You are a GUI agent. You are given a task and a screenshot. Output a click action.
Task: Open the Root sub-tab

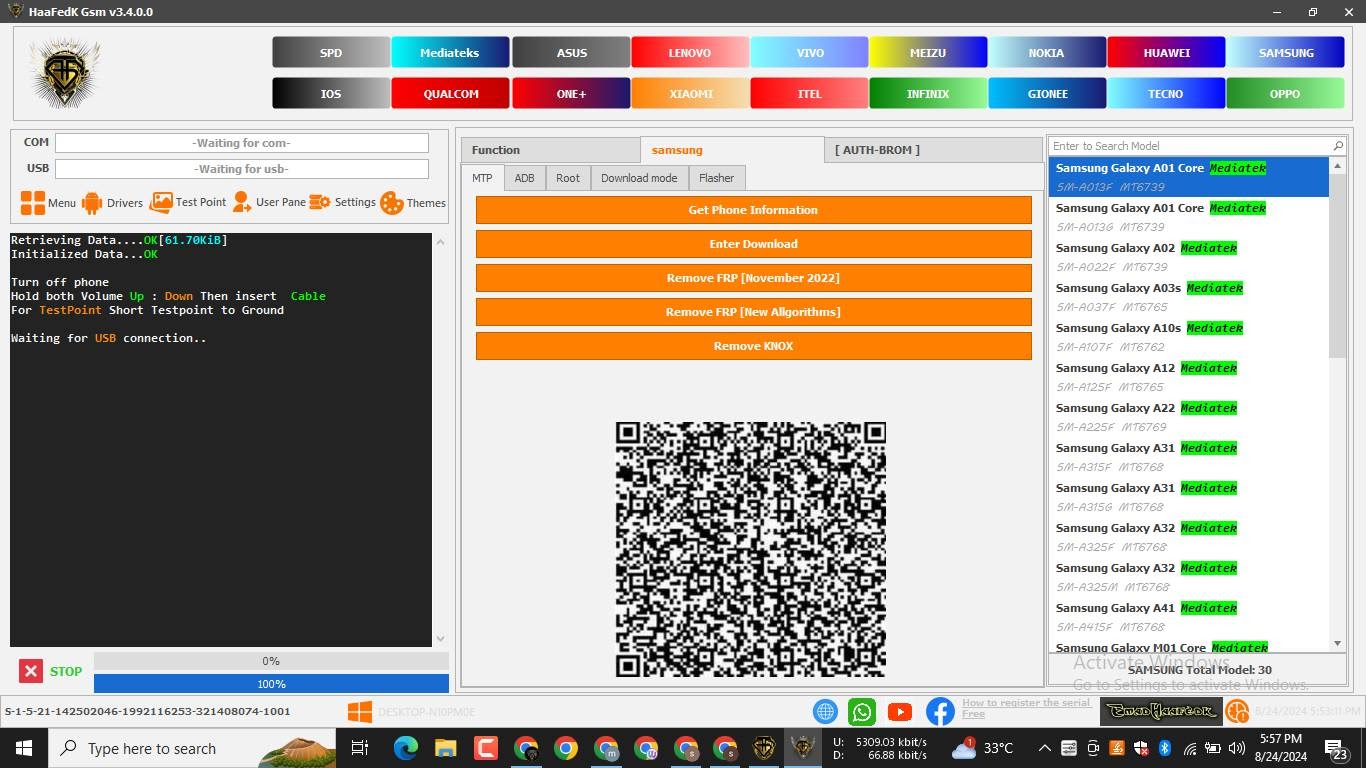568,178
